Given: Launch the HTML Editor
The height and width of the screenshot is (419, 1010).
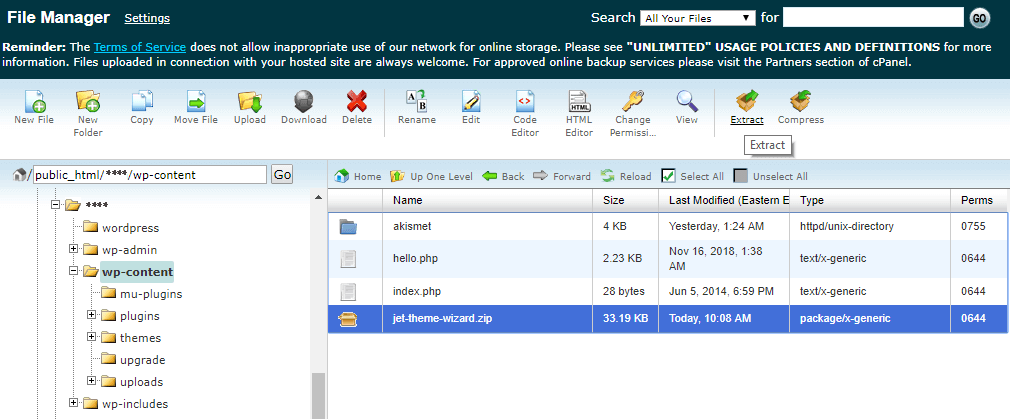Looking at the screenshot, I should click(x=579, y=102).
